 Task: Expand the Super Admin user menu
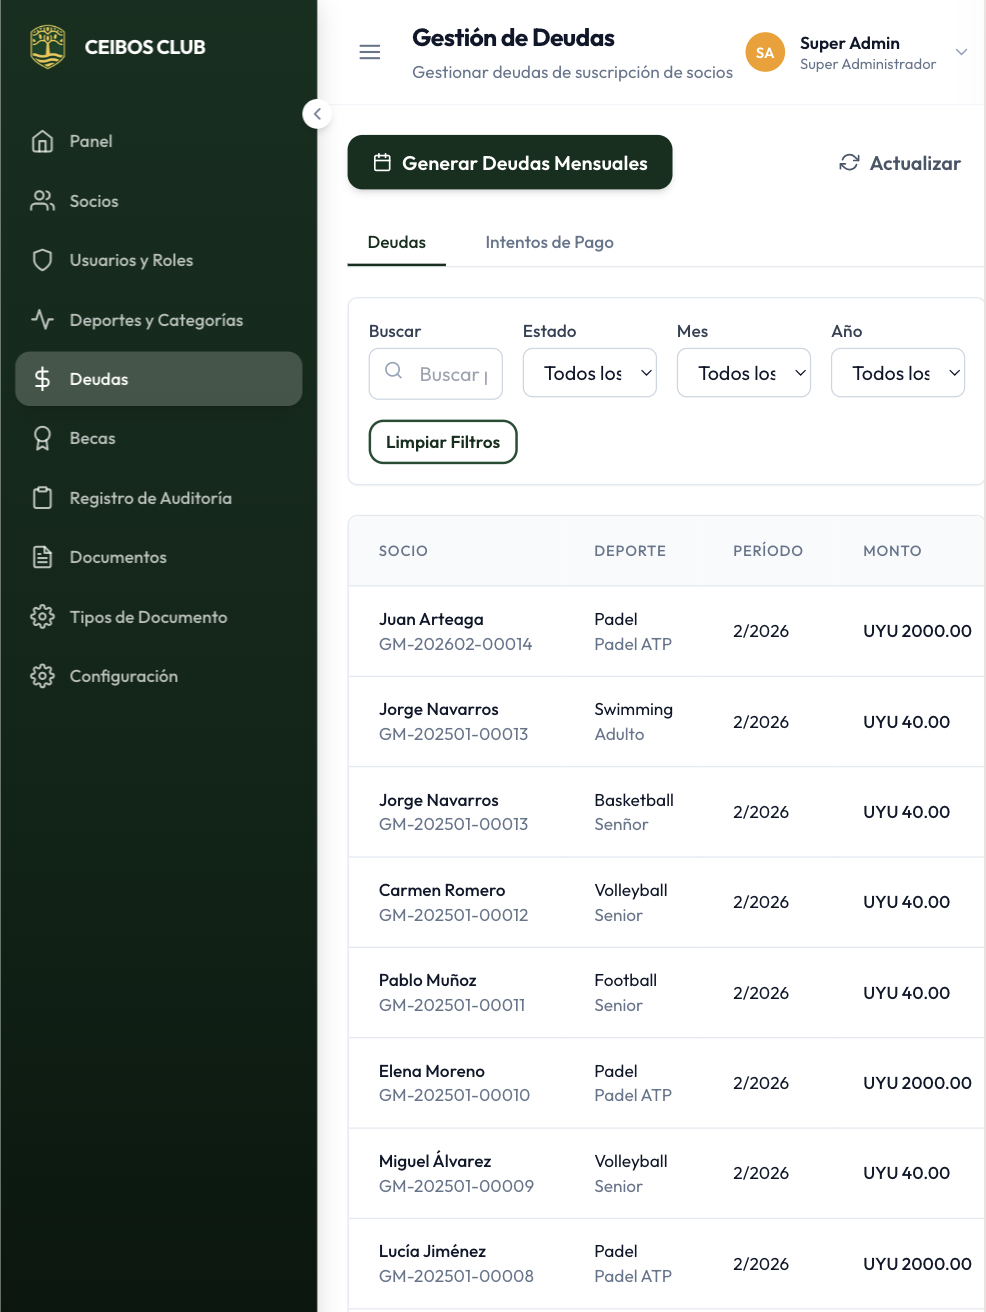coord(960,52)
